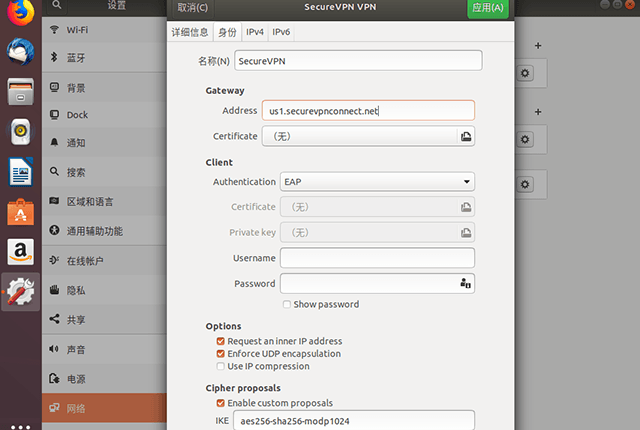Click third gear icon in Network panel

pos(525,184)
